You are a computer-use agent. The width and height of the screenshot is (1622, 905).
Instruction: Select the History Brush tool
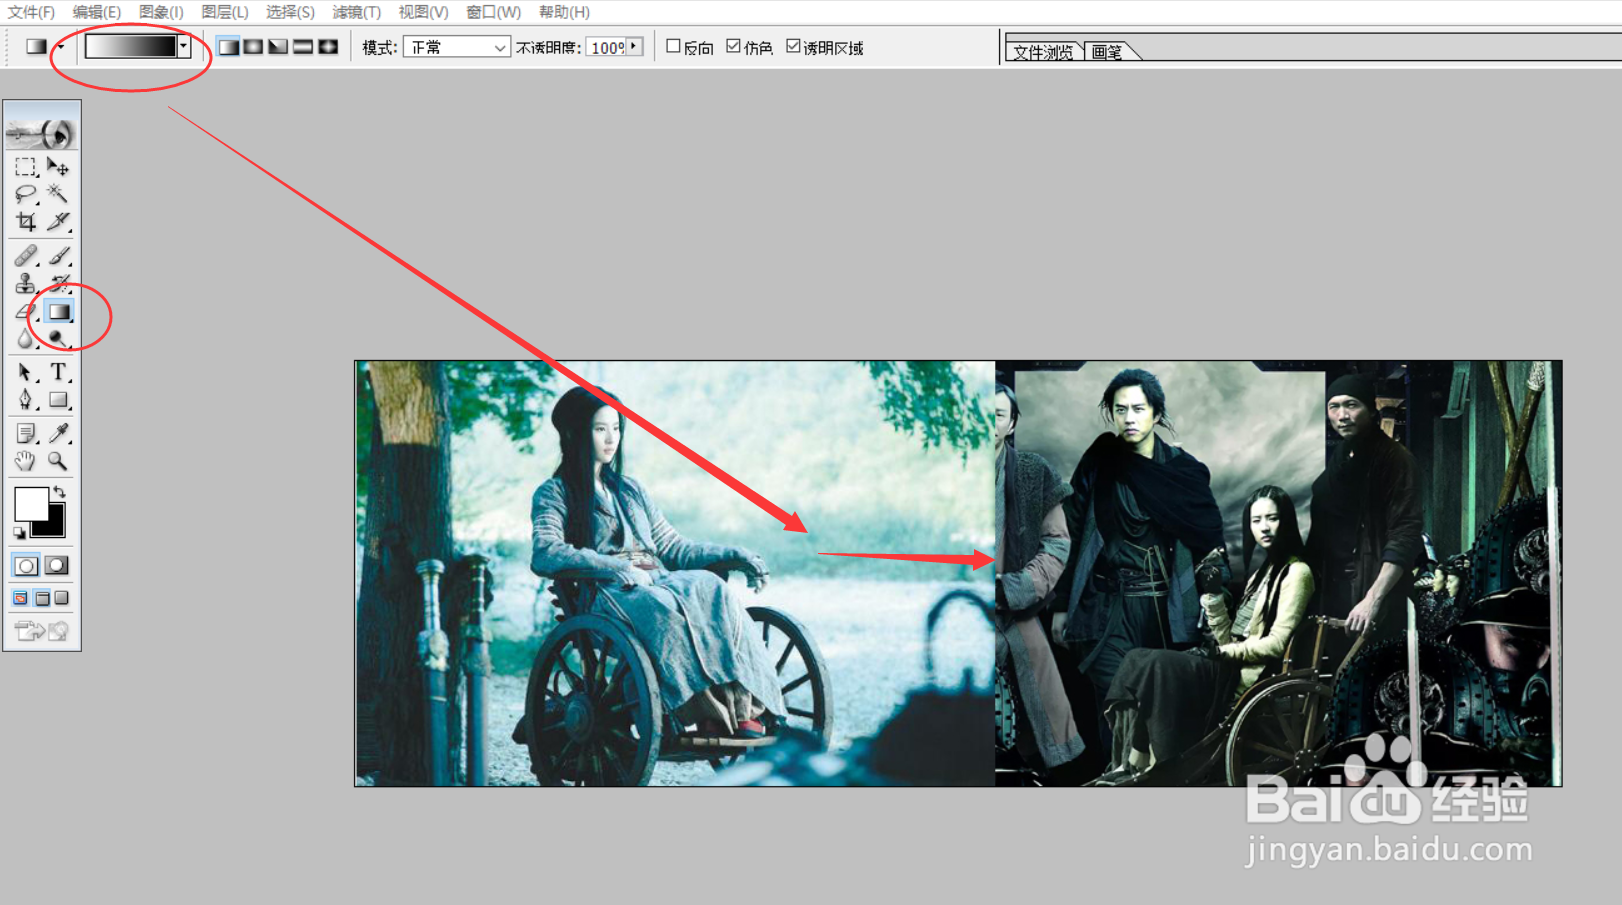[x=58, y=284]
